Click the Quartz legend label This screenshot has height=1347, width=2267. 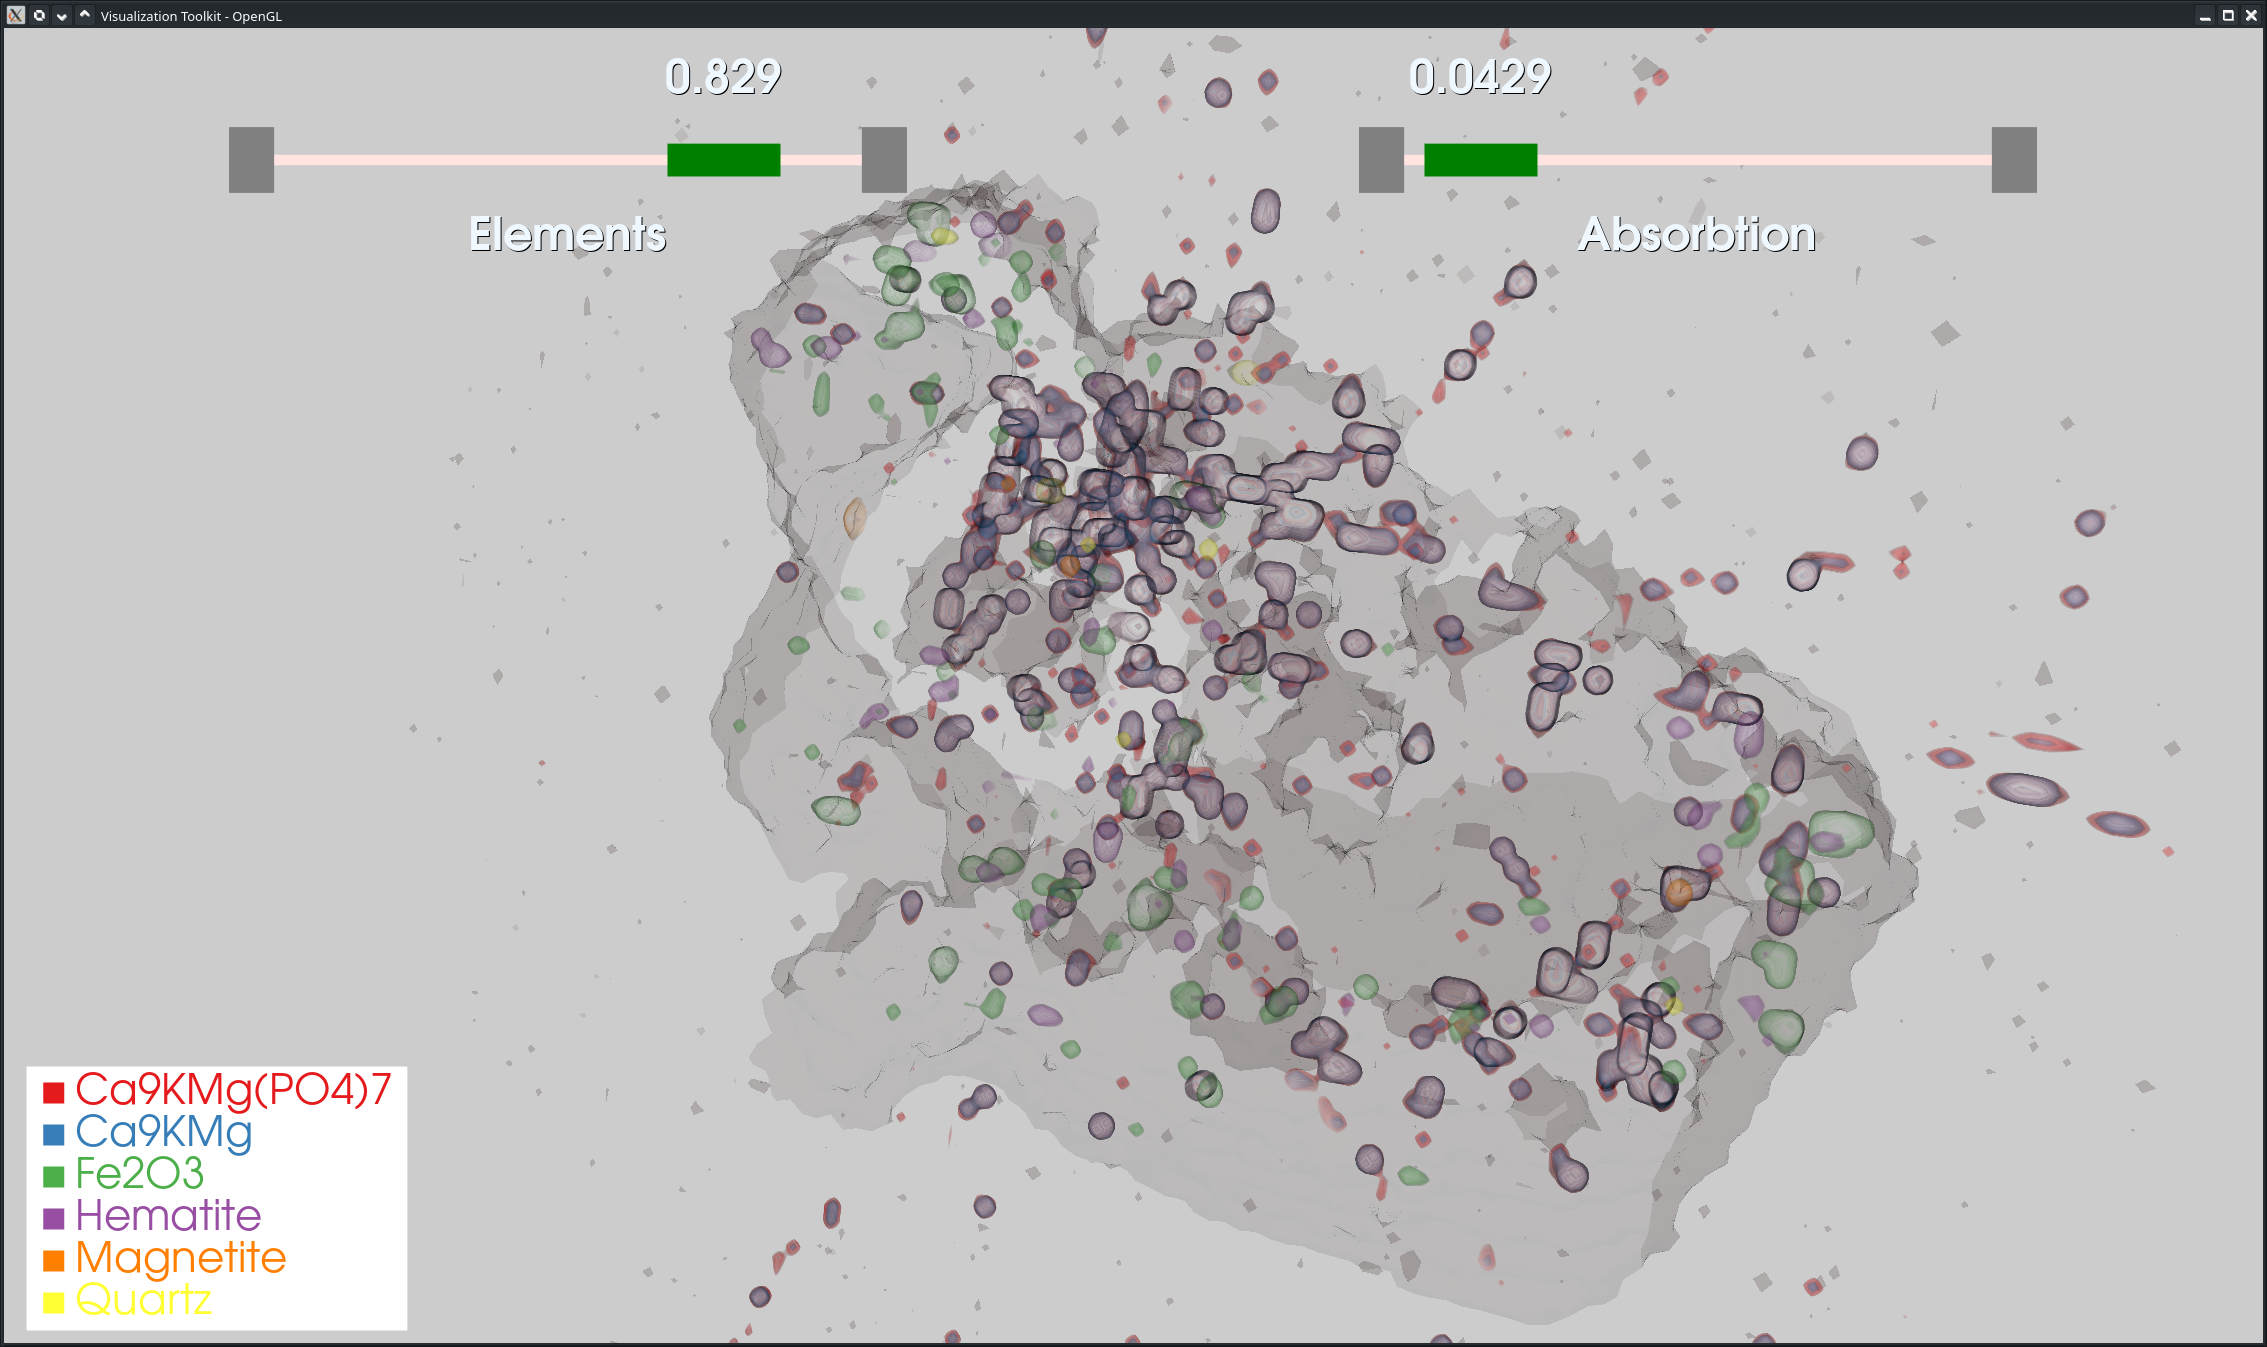coord(144,1300)
